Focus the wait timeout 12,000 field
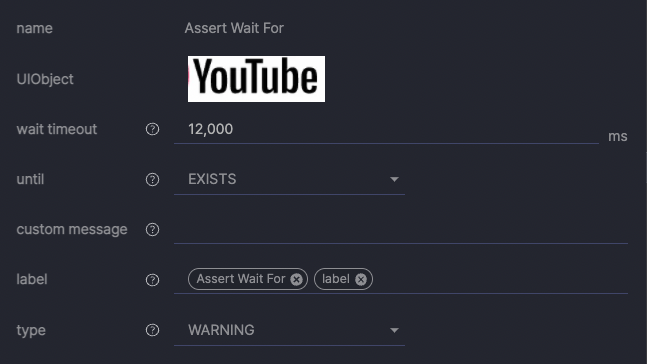Screen dimensions: 647x364 tap(386, 130)
